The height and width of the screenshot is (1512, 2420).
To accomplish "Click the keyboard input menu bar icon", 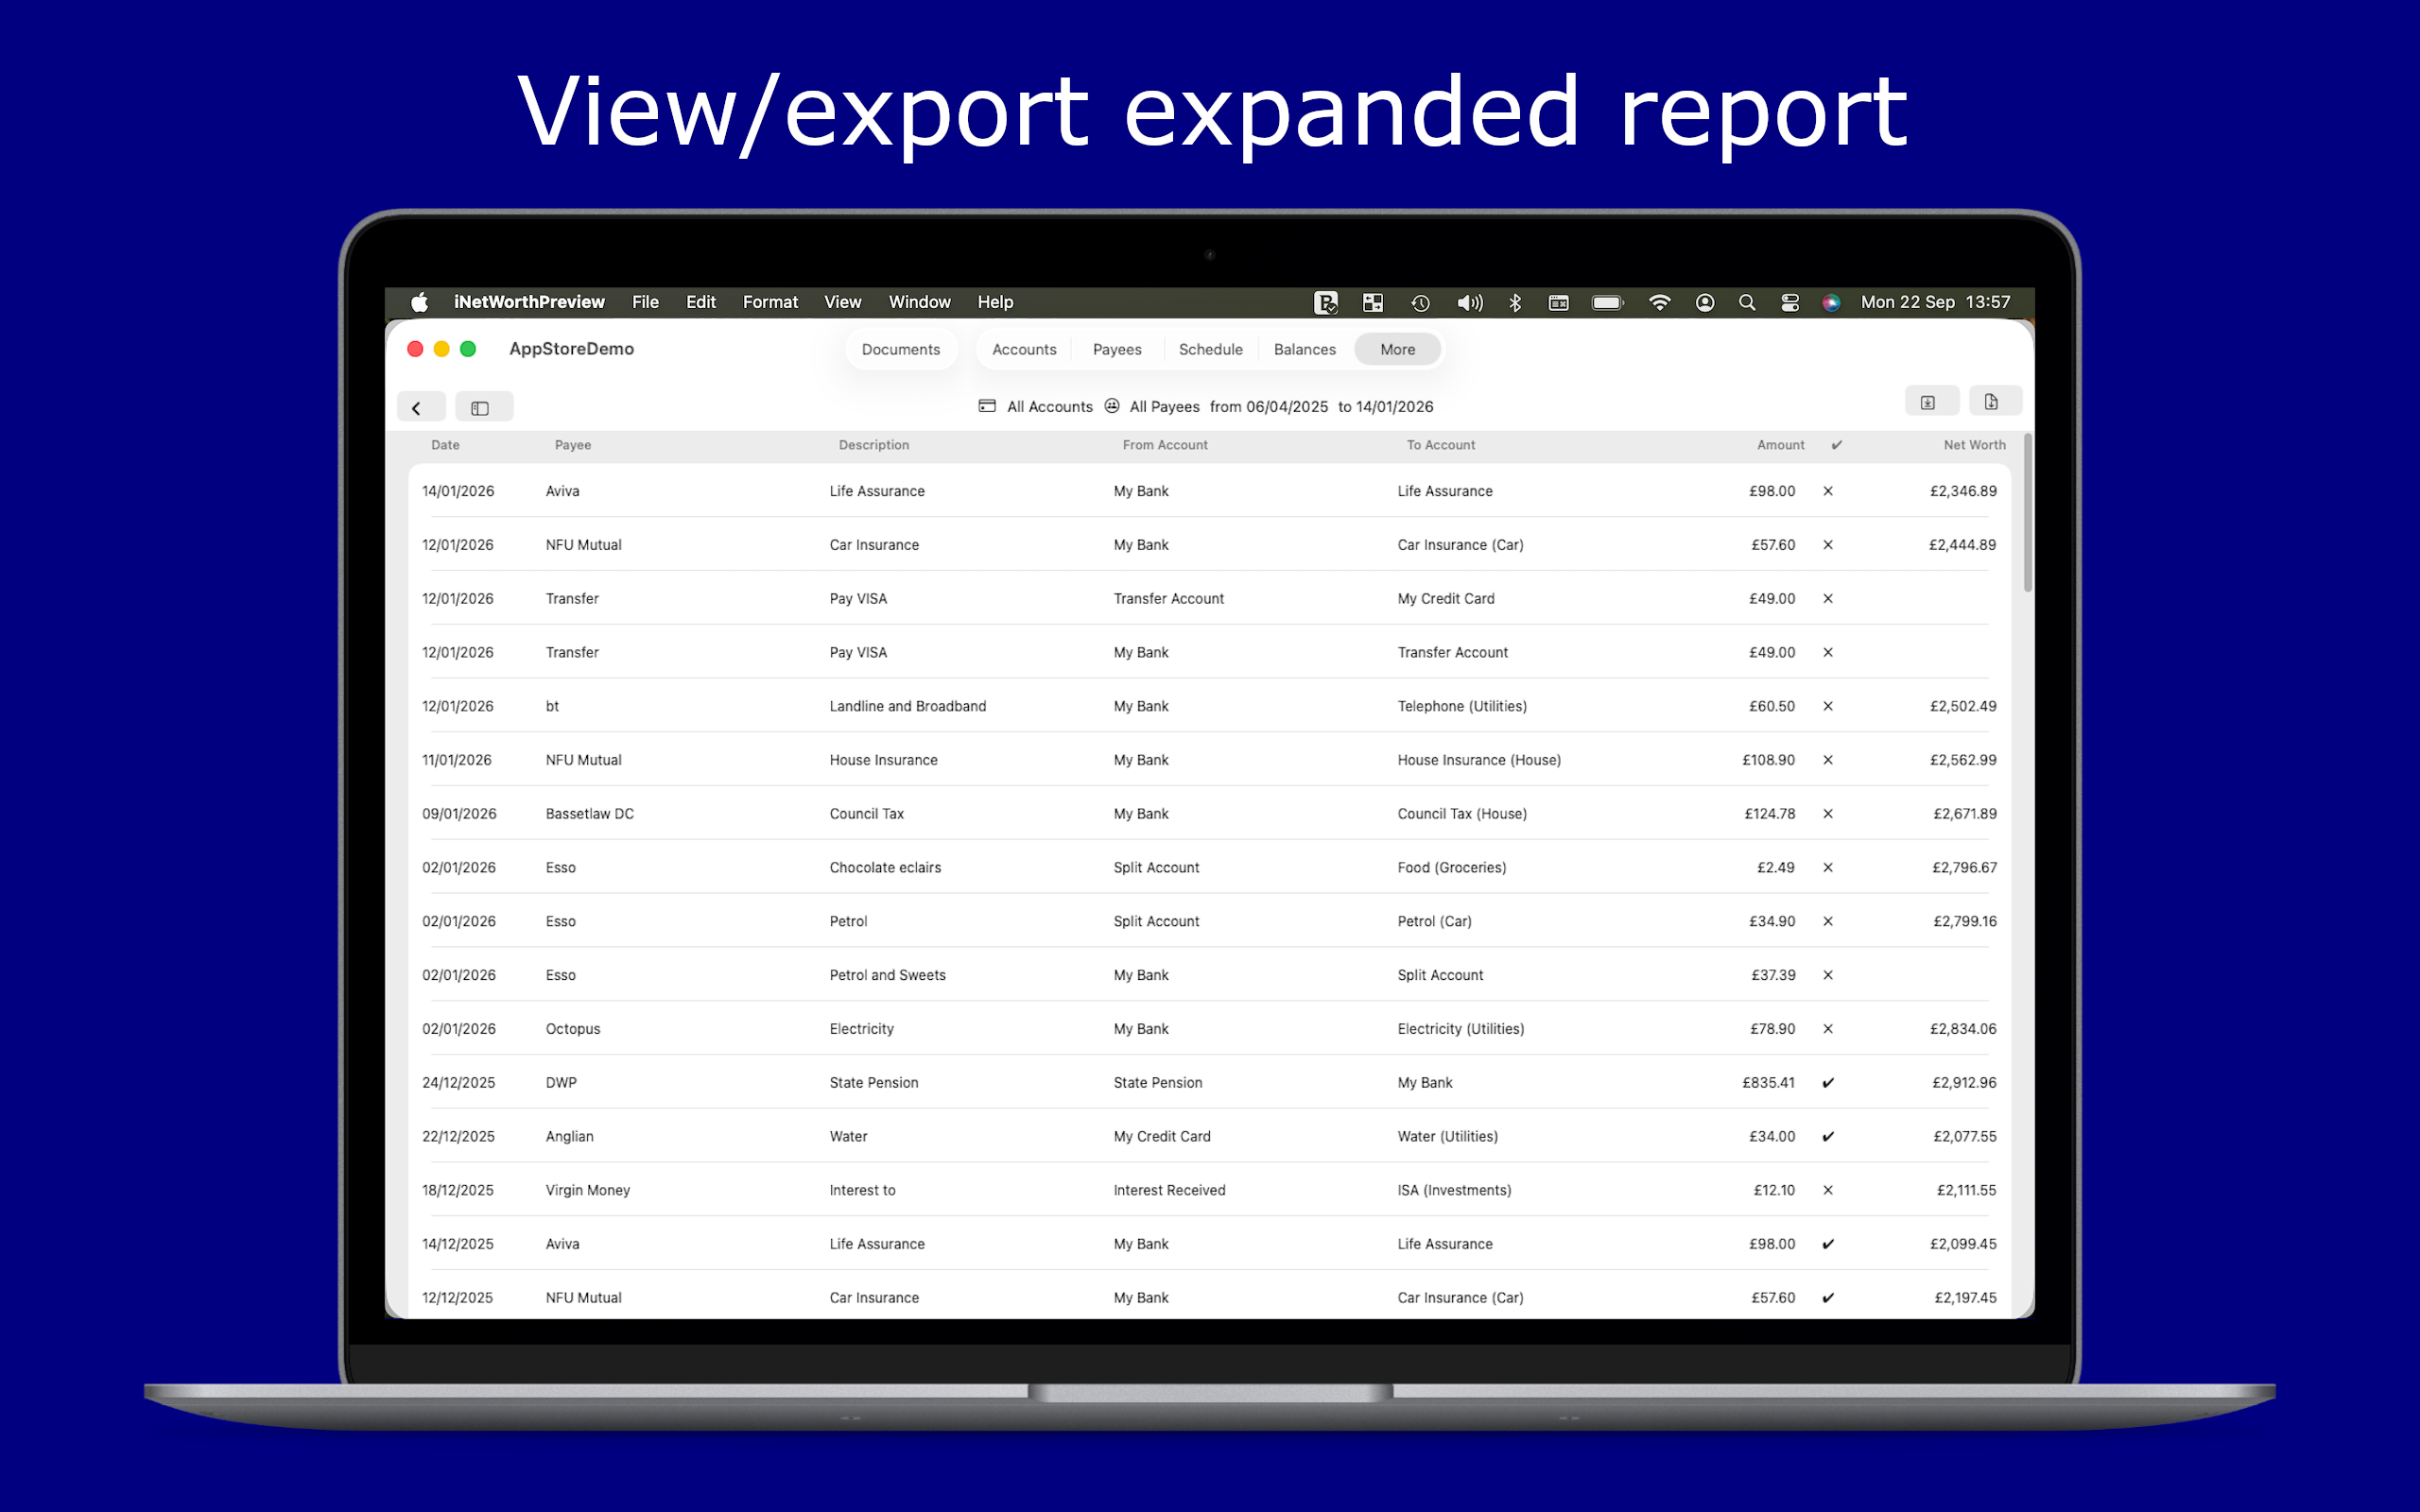I will point(1559,302).
